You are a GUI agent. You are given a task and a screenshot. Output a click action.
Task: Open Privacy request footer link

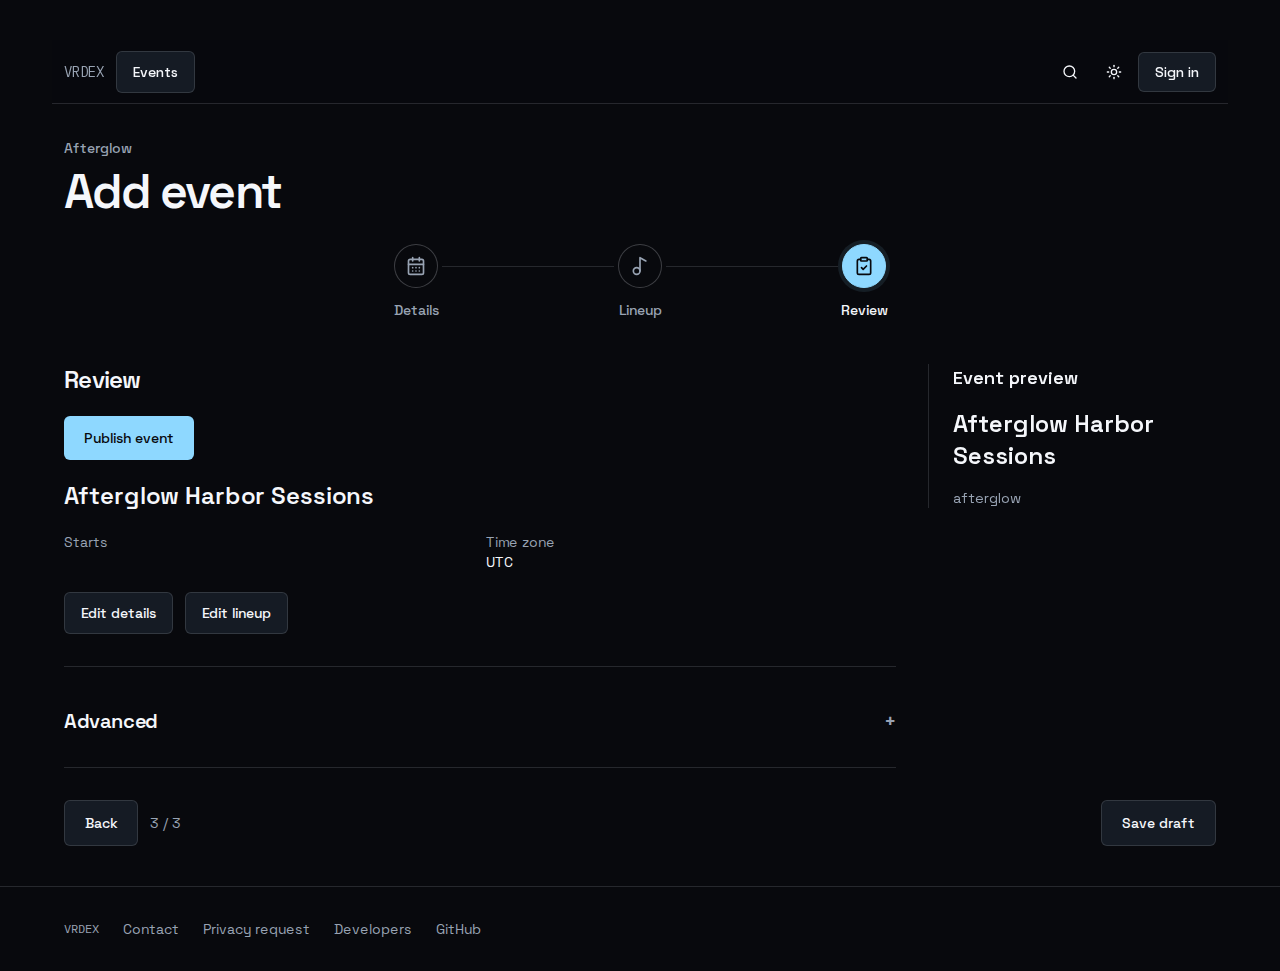coord(256,929)
